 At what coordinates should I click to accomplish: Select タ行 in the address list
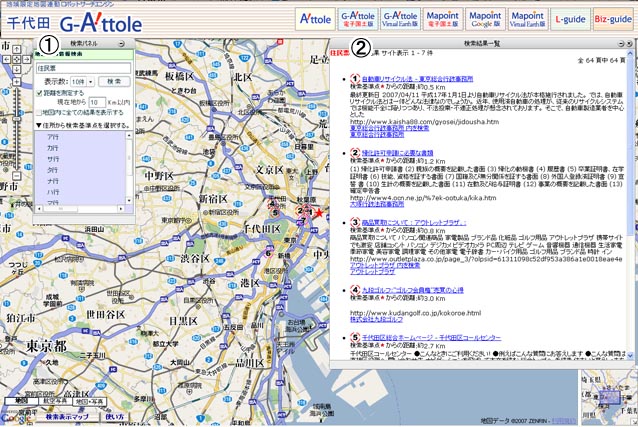click(53, 170)
